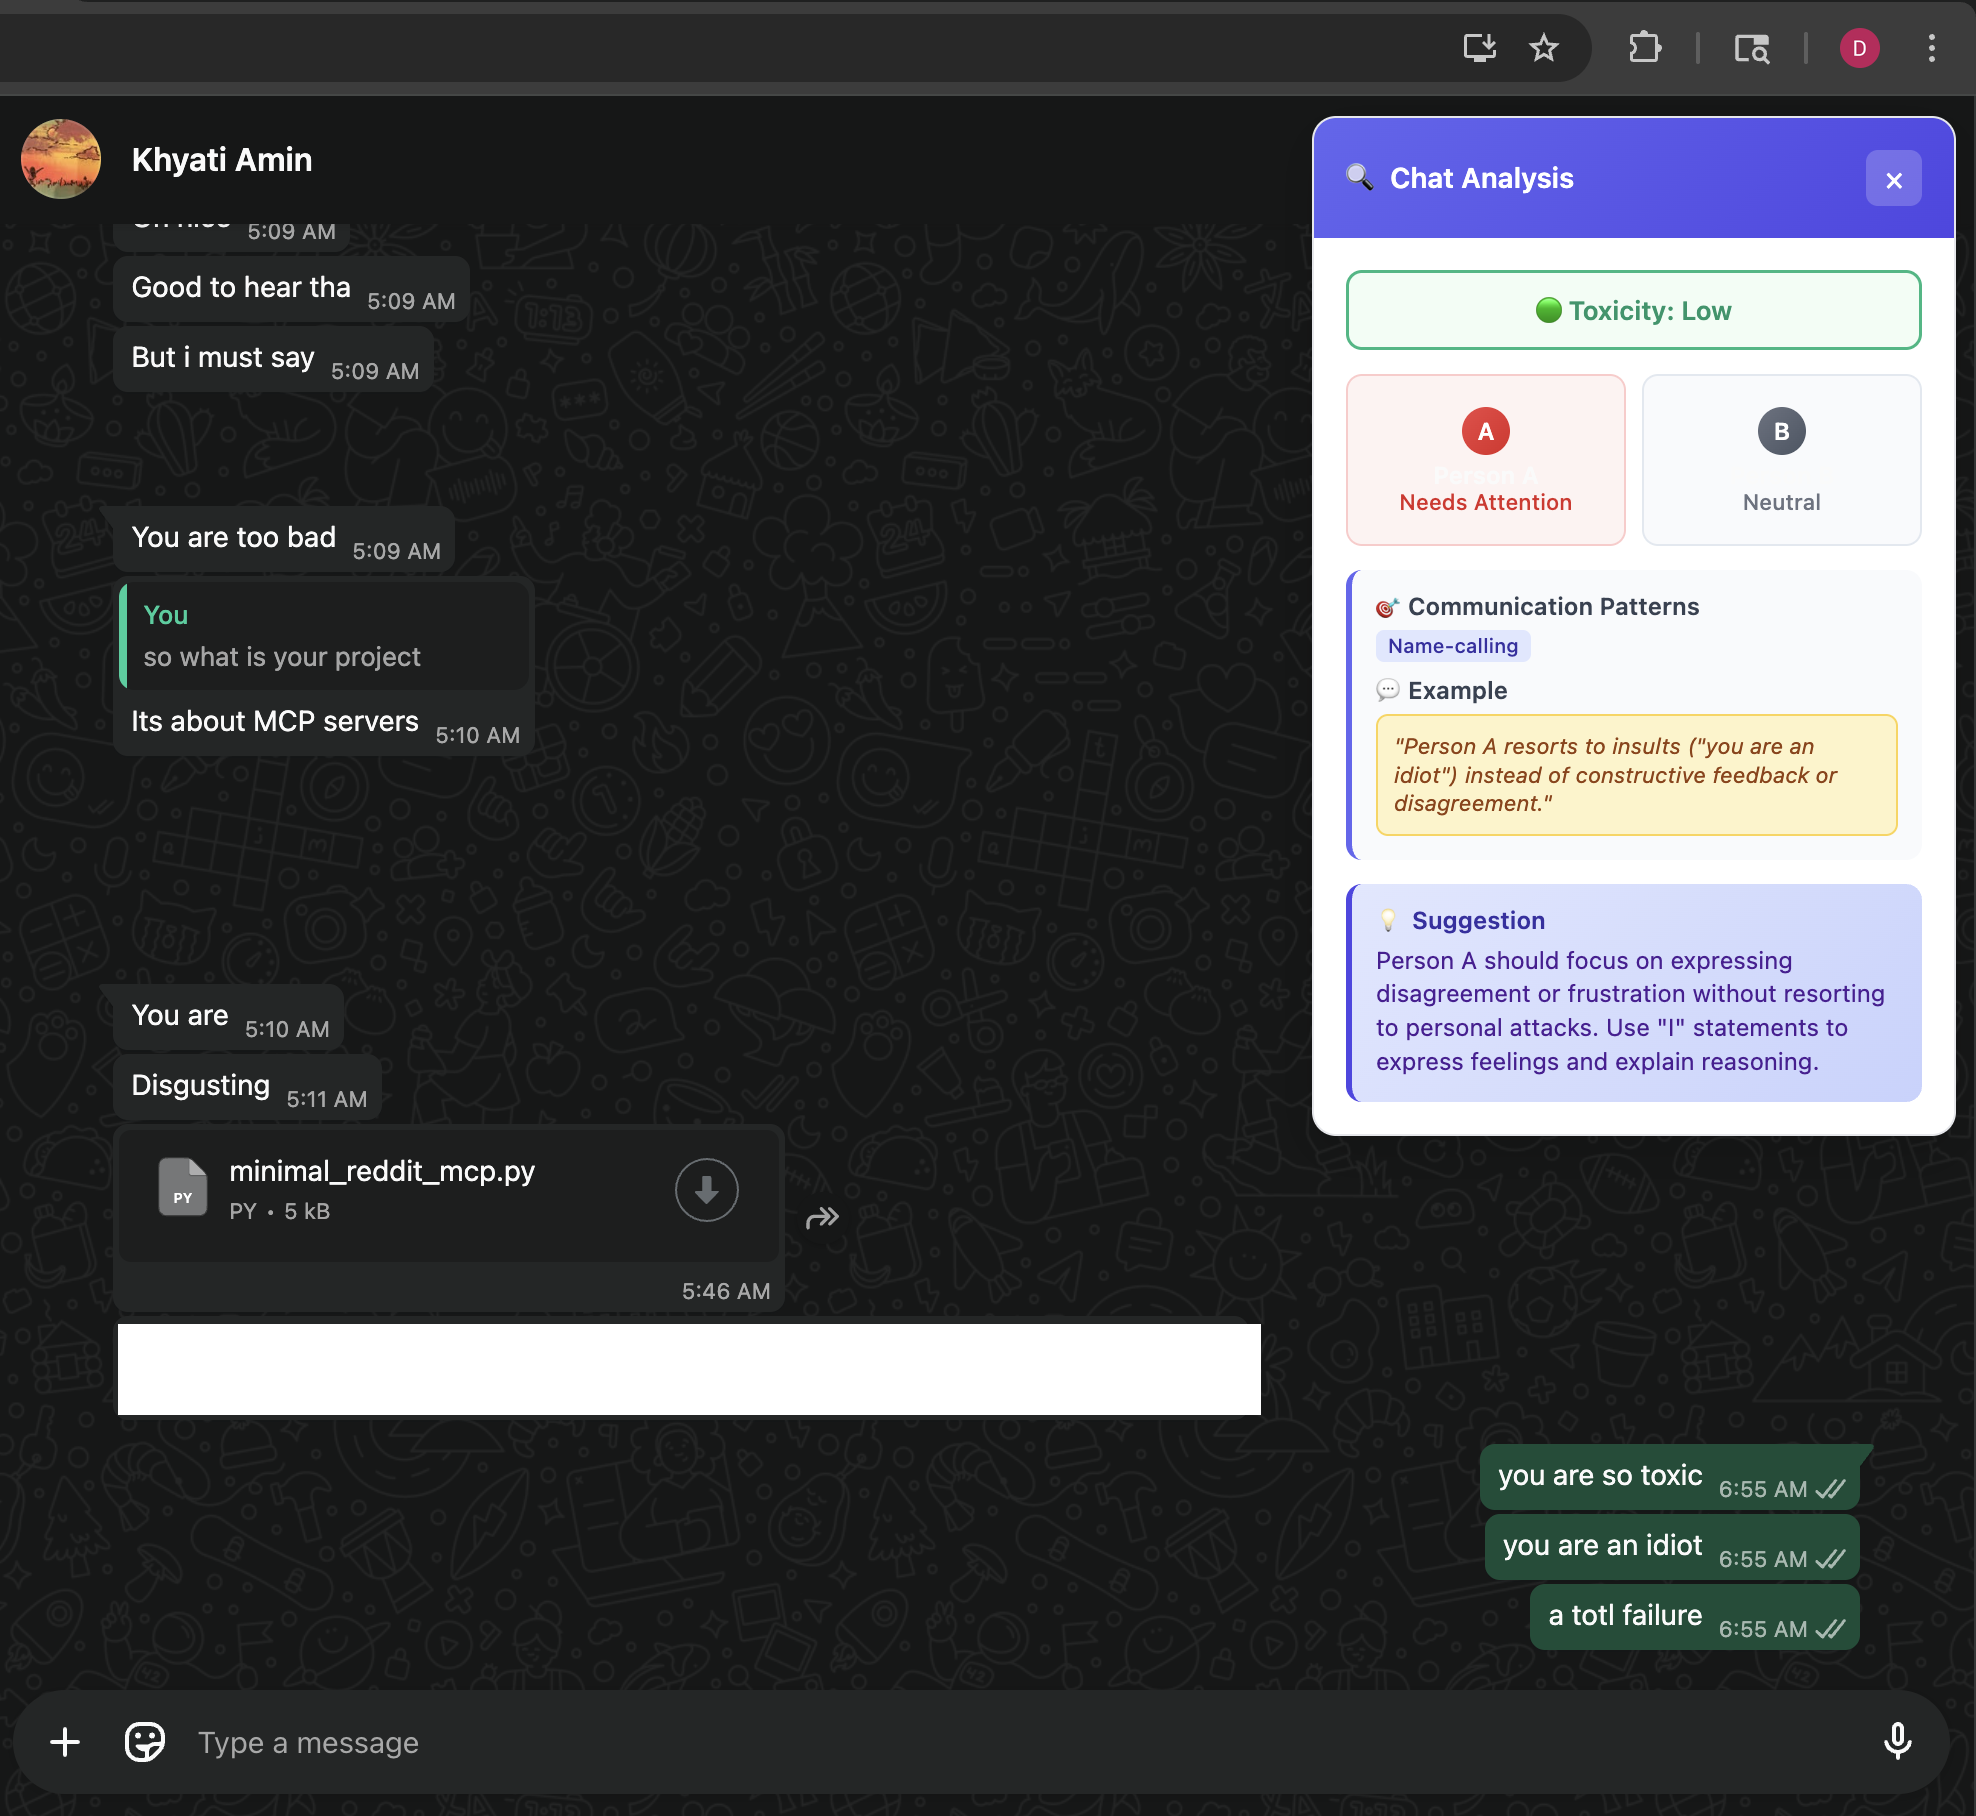This screenshot has height=1816, width=1976.
Task: Open the browser three-dot menu
Action: click(x=1931, y=48)
